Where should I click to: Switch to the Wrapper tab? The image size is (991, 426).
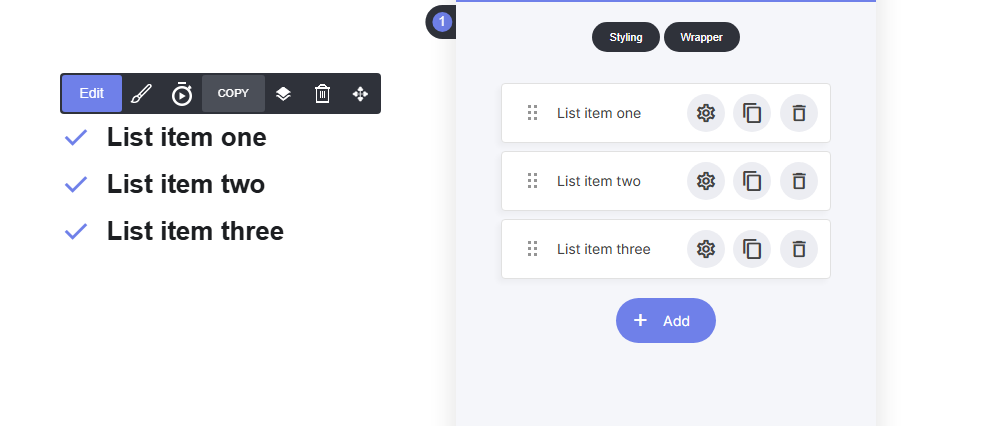[702, 37]
